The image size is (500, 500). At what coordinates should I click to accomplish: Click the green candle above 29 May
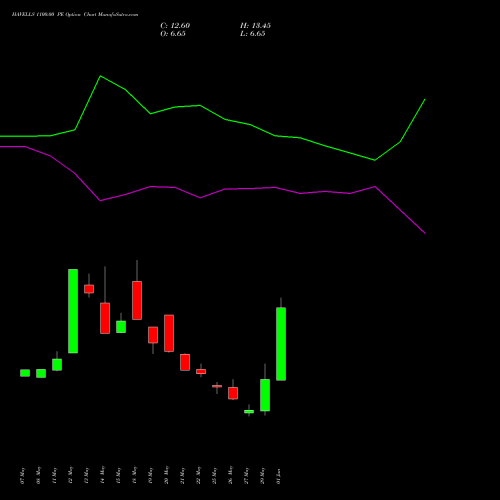pyautogui.click(x=265, y=395)
